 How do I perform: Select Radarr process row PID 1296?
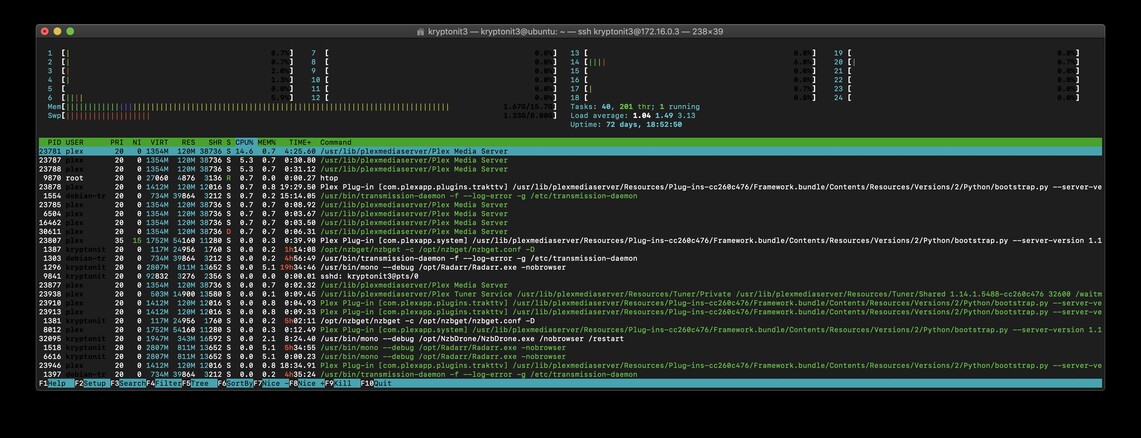point(570,267)
